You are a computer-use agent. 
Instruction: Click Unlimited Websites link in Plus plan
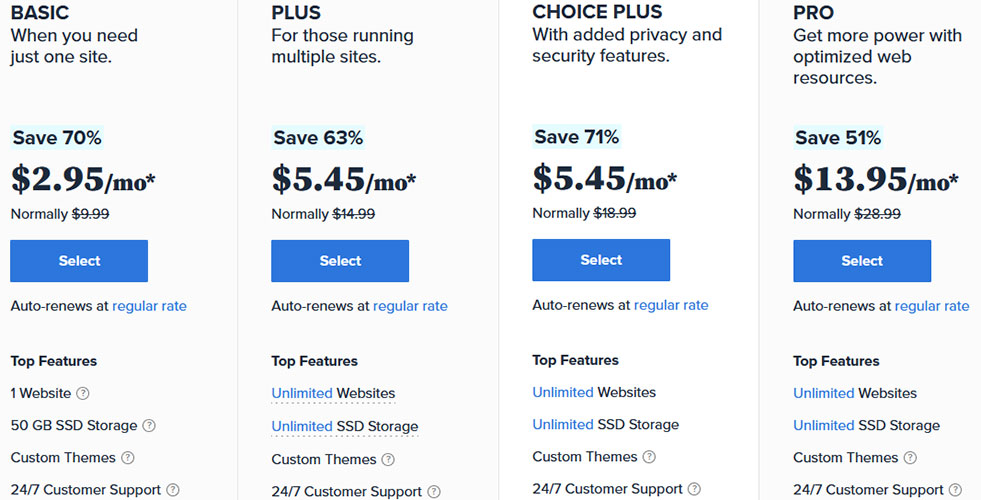point(333,394)
